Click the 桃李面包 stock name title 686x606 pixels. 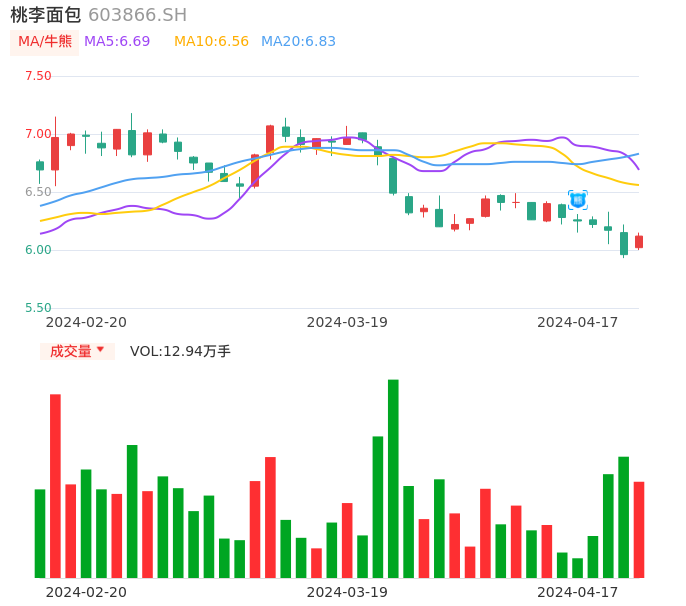(x=45, y=15)
